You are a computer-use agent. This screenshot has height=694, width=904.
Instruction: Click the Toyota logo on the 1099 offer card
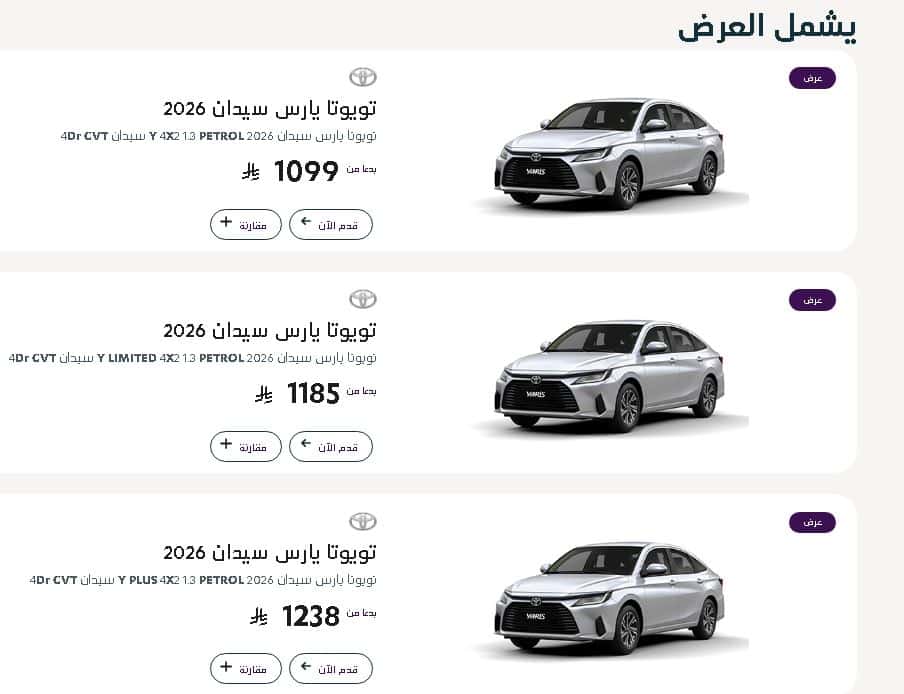pyautogui.click(x=363, y=77)
